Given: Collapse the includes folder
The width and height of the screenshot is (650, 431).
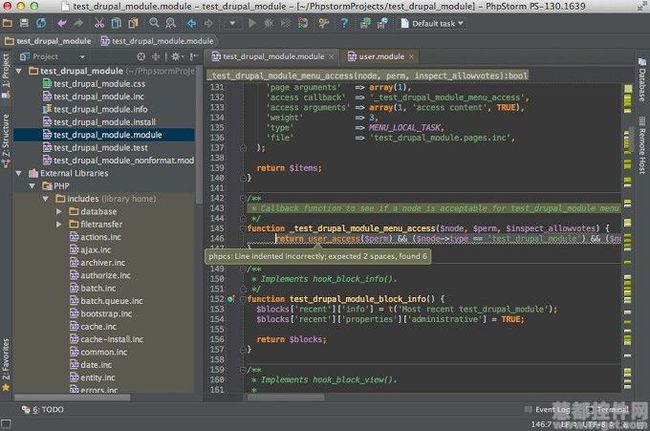Looking at the screenshot, I should coord(46,199).
